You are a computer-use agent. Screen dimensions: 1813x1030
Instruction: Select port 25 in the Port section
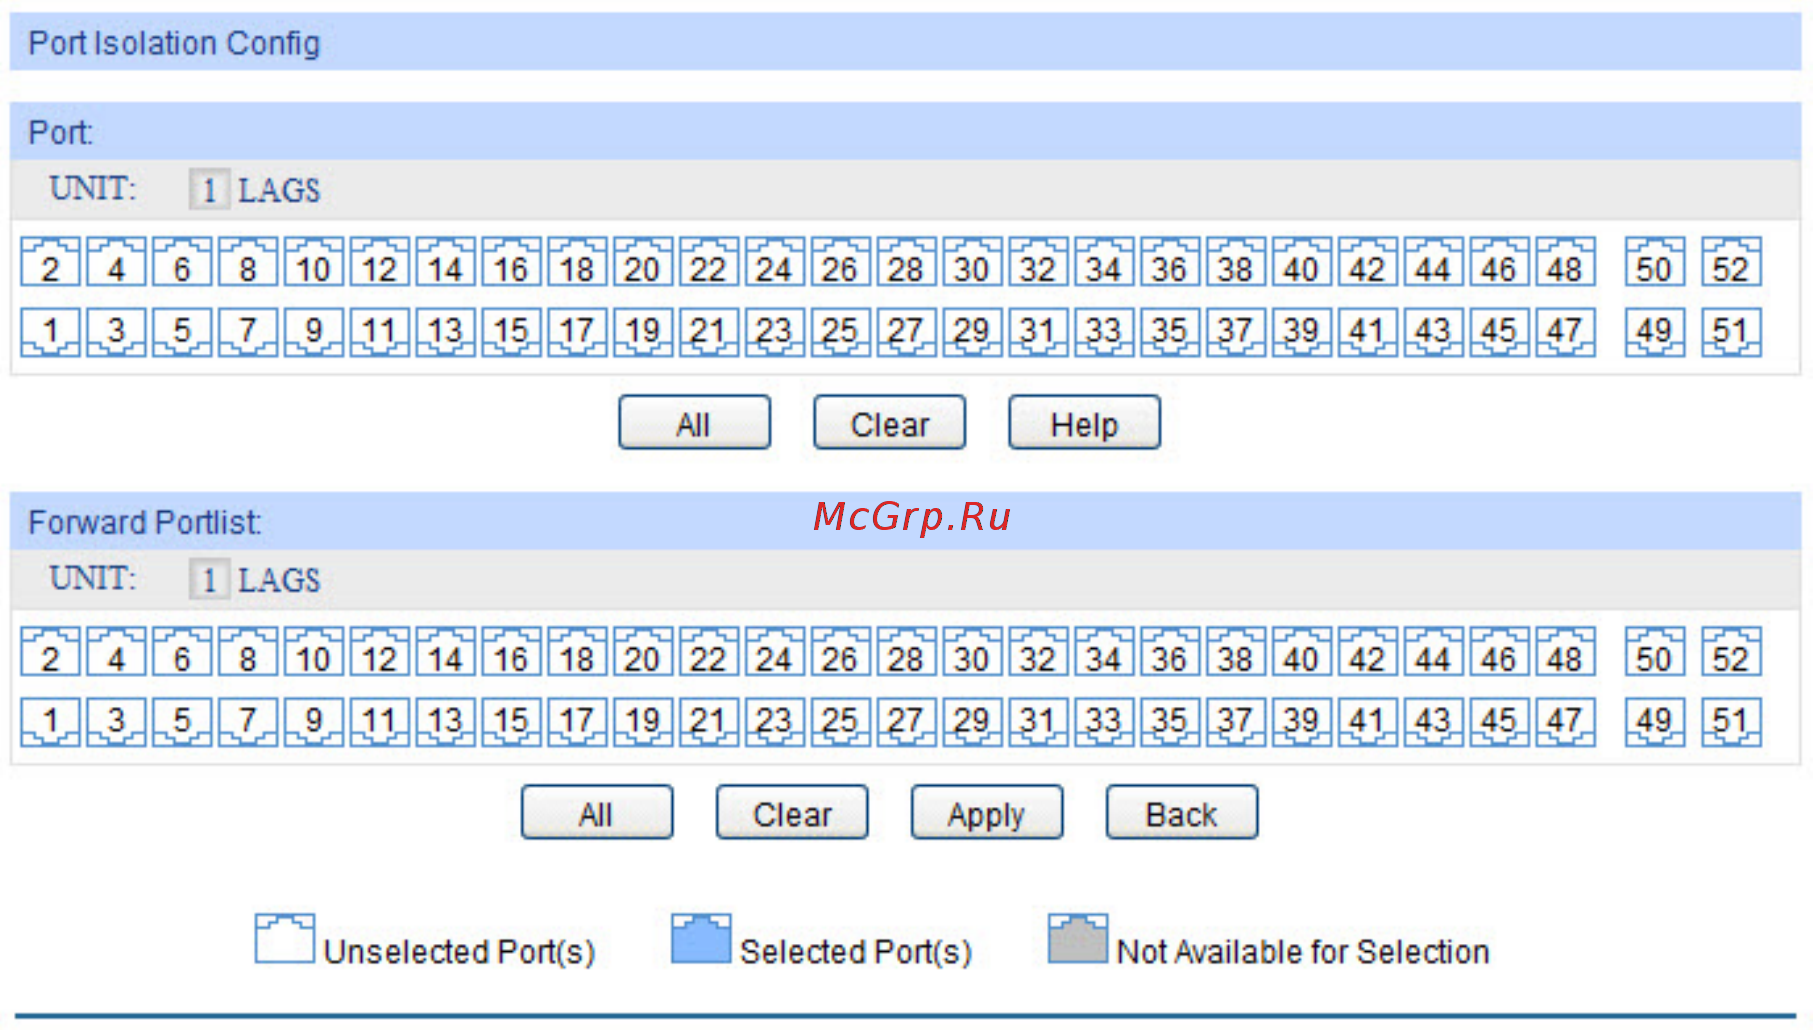click(x=841, y=332)
